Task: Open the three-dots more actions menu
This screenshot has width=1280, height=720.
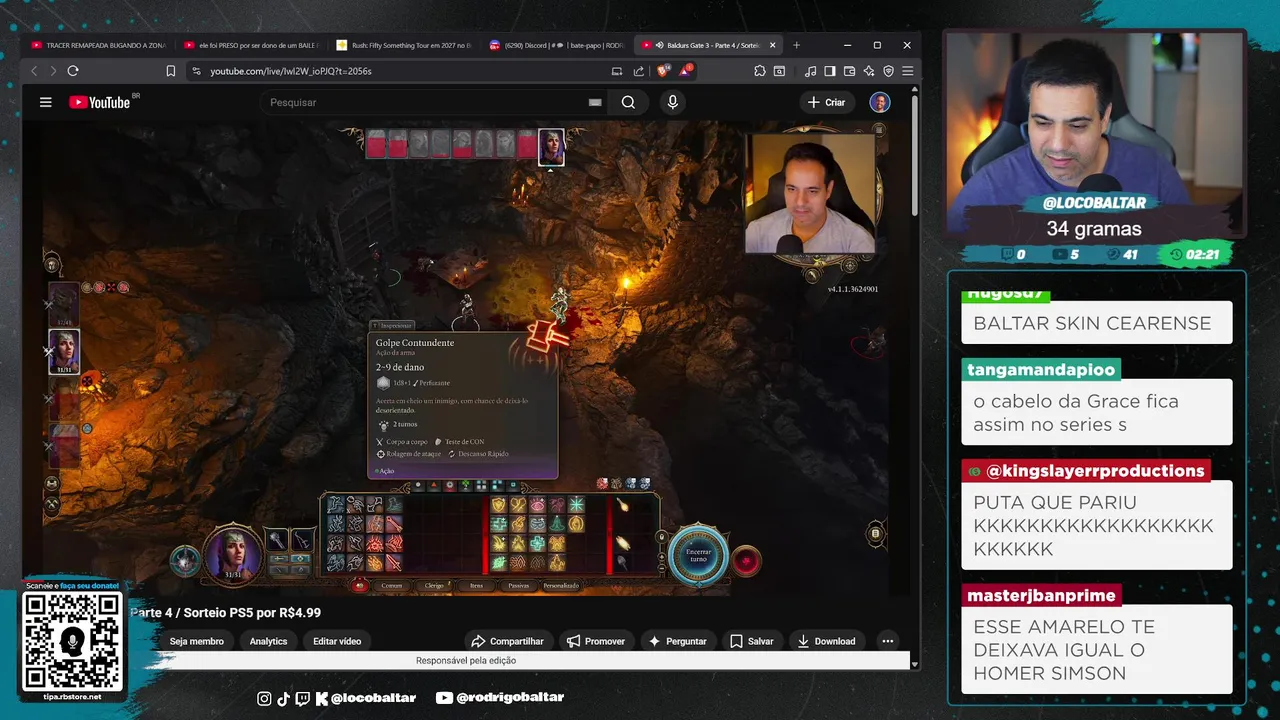Action: pyautogui.click(x=887, y=641)
